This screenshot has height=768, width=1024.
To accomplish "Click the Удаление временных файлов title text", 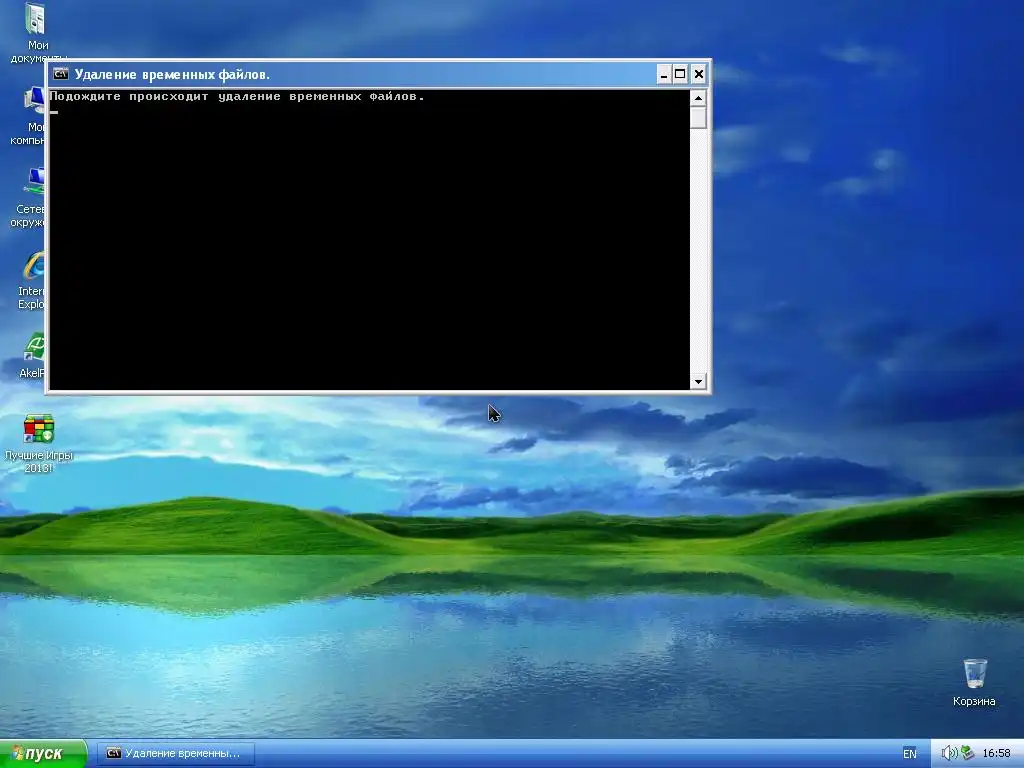I will pyautogui.click(x=172, y=74).
